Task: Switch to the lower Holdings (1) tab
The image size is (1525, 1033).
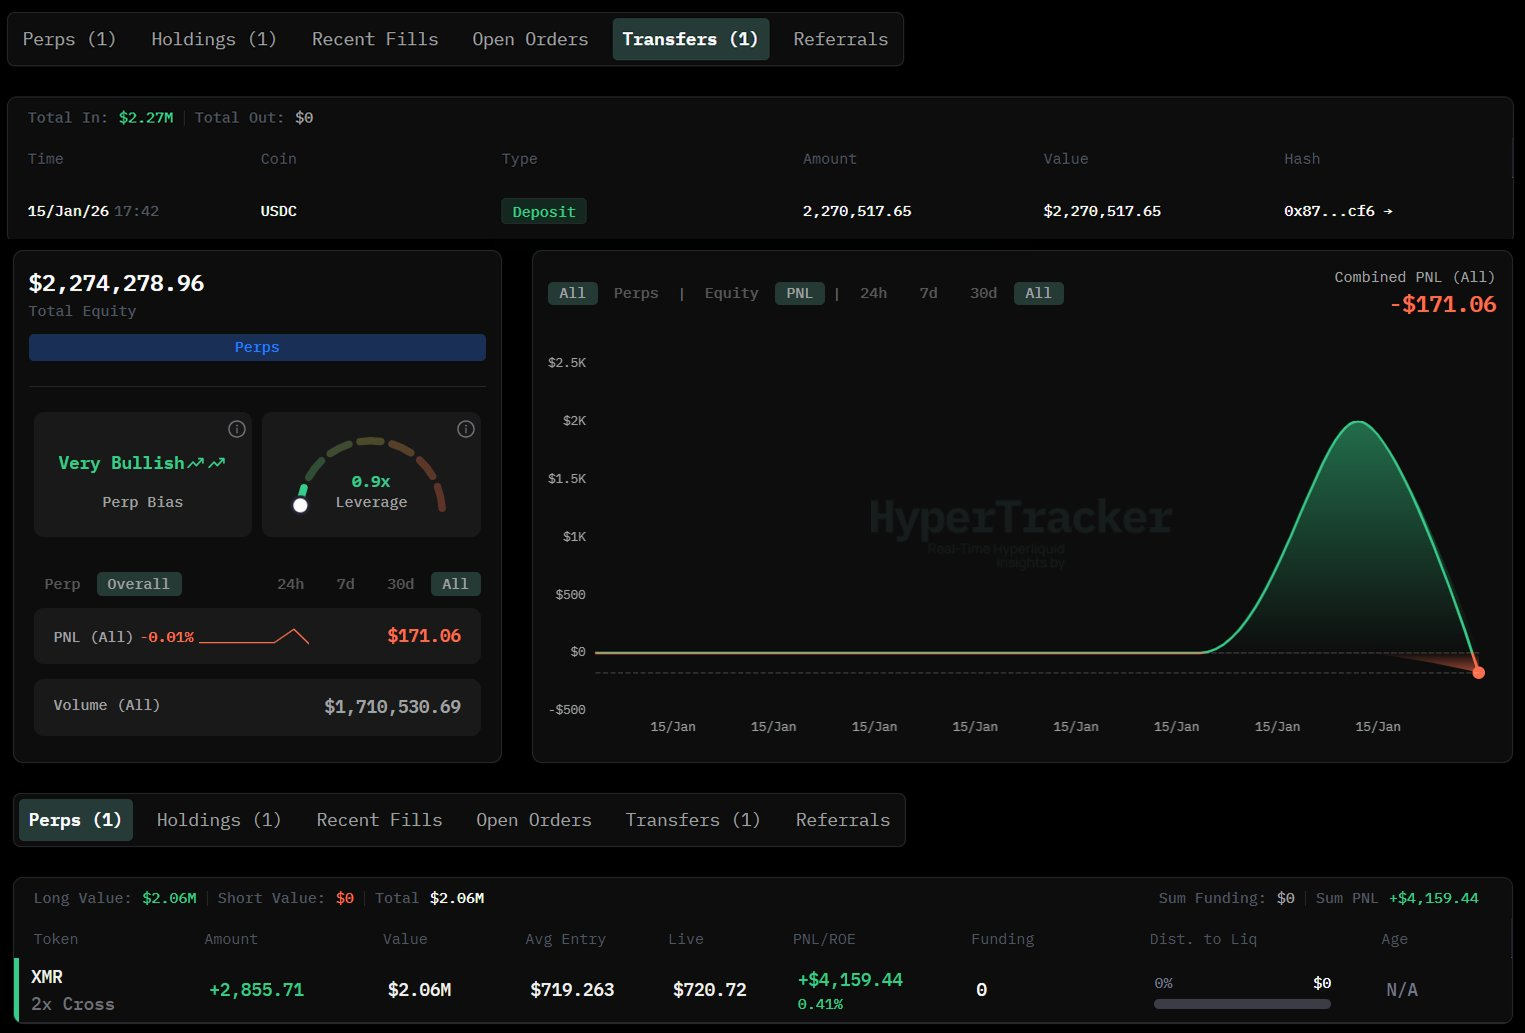Action: point(219,820)
